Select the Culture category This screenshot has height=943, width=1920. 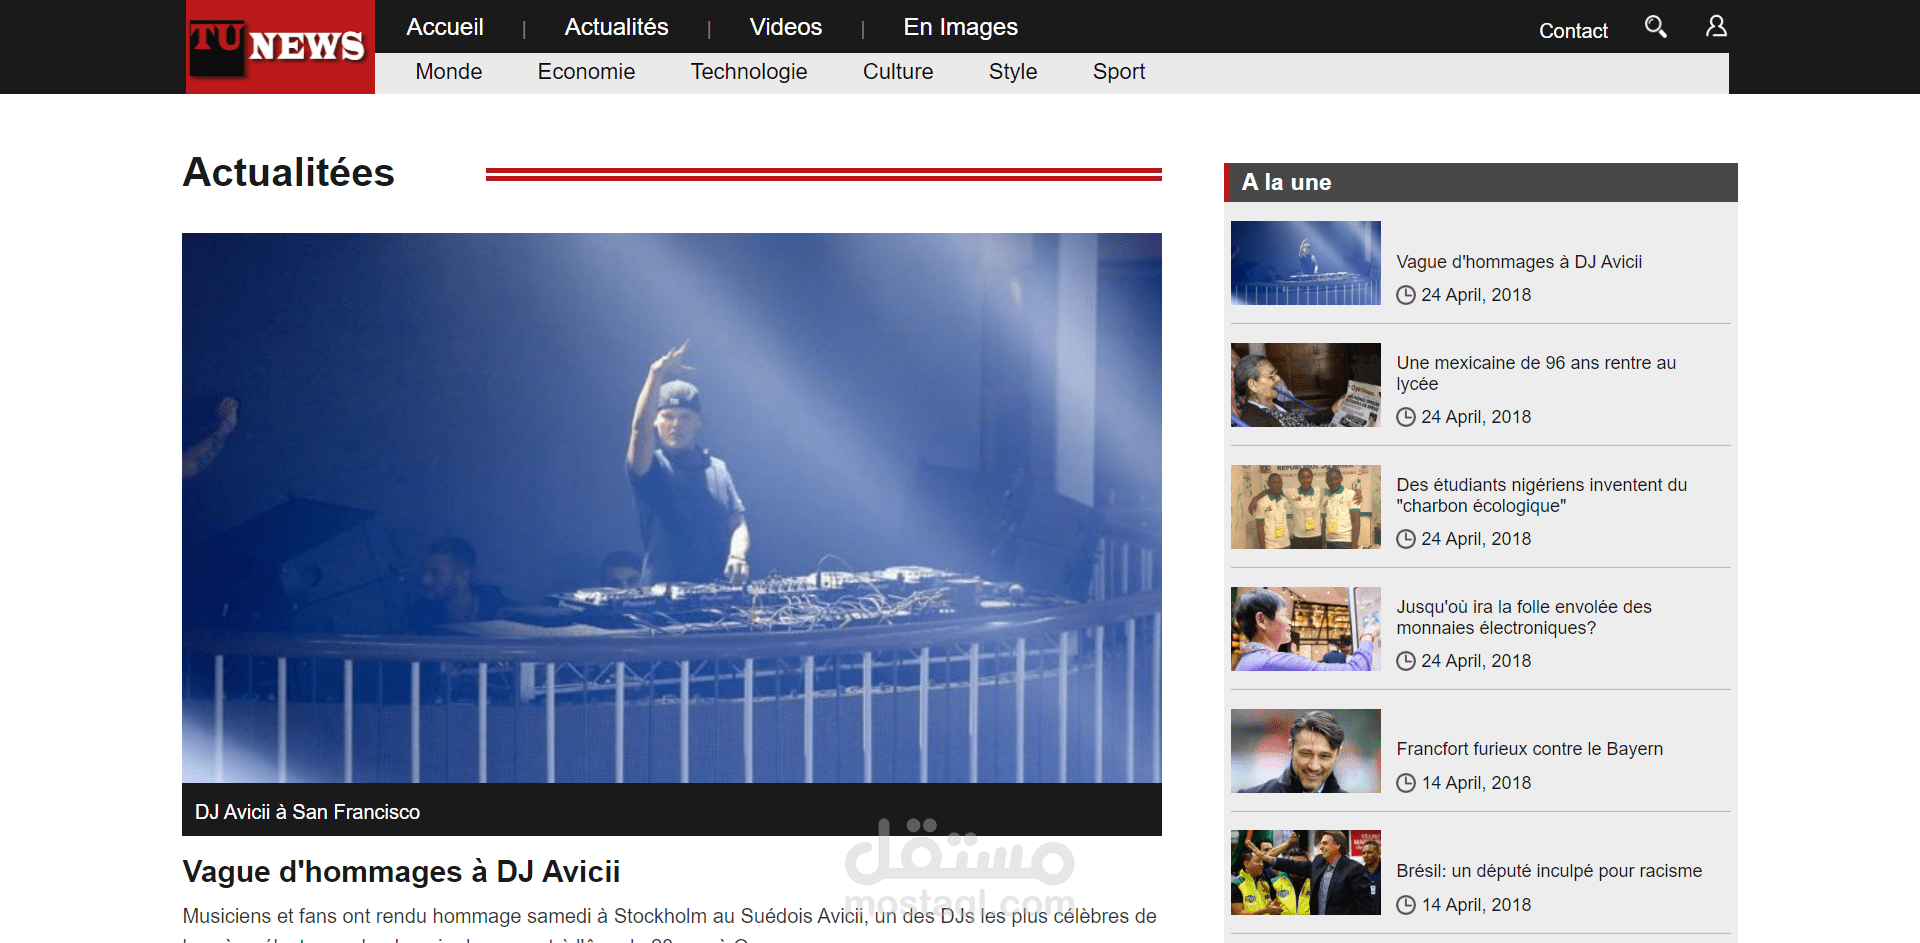coord(898,72)
